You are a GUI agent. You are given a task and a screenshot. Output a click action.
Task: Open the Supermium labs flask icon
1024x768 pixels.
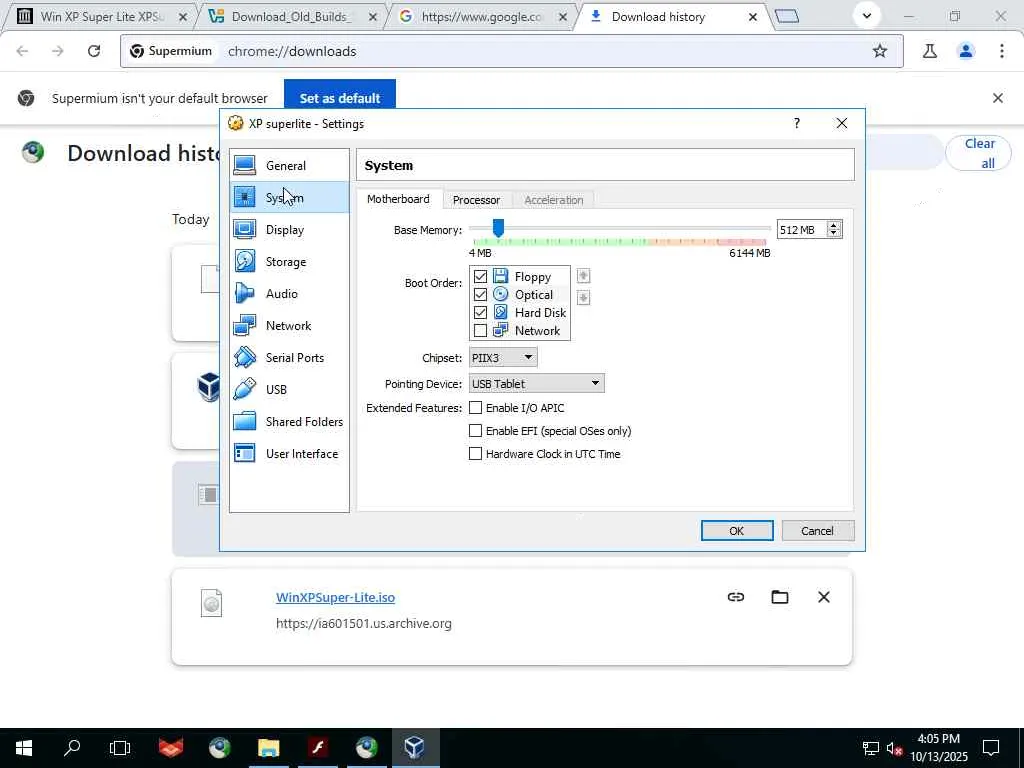click(929, 51)
